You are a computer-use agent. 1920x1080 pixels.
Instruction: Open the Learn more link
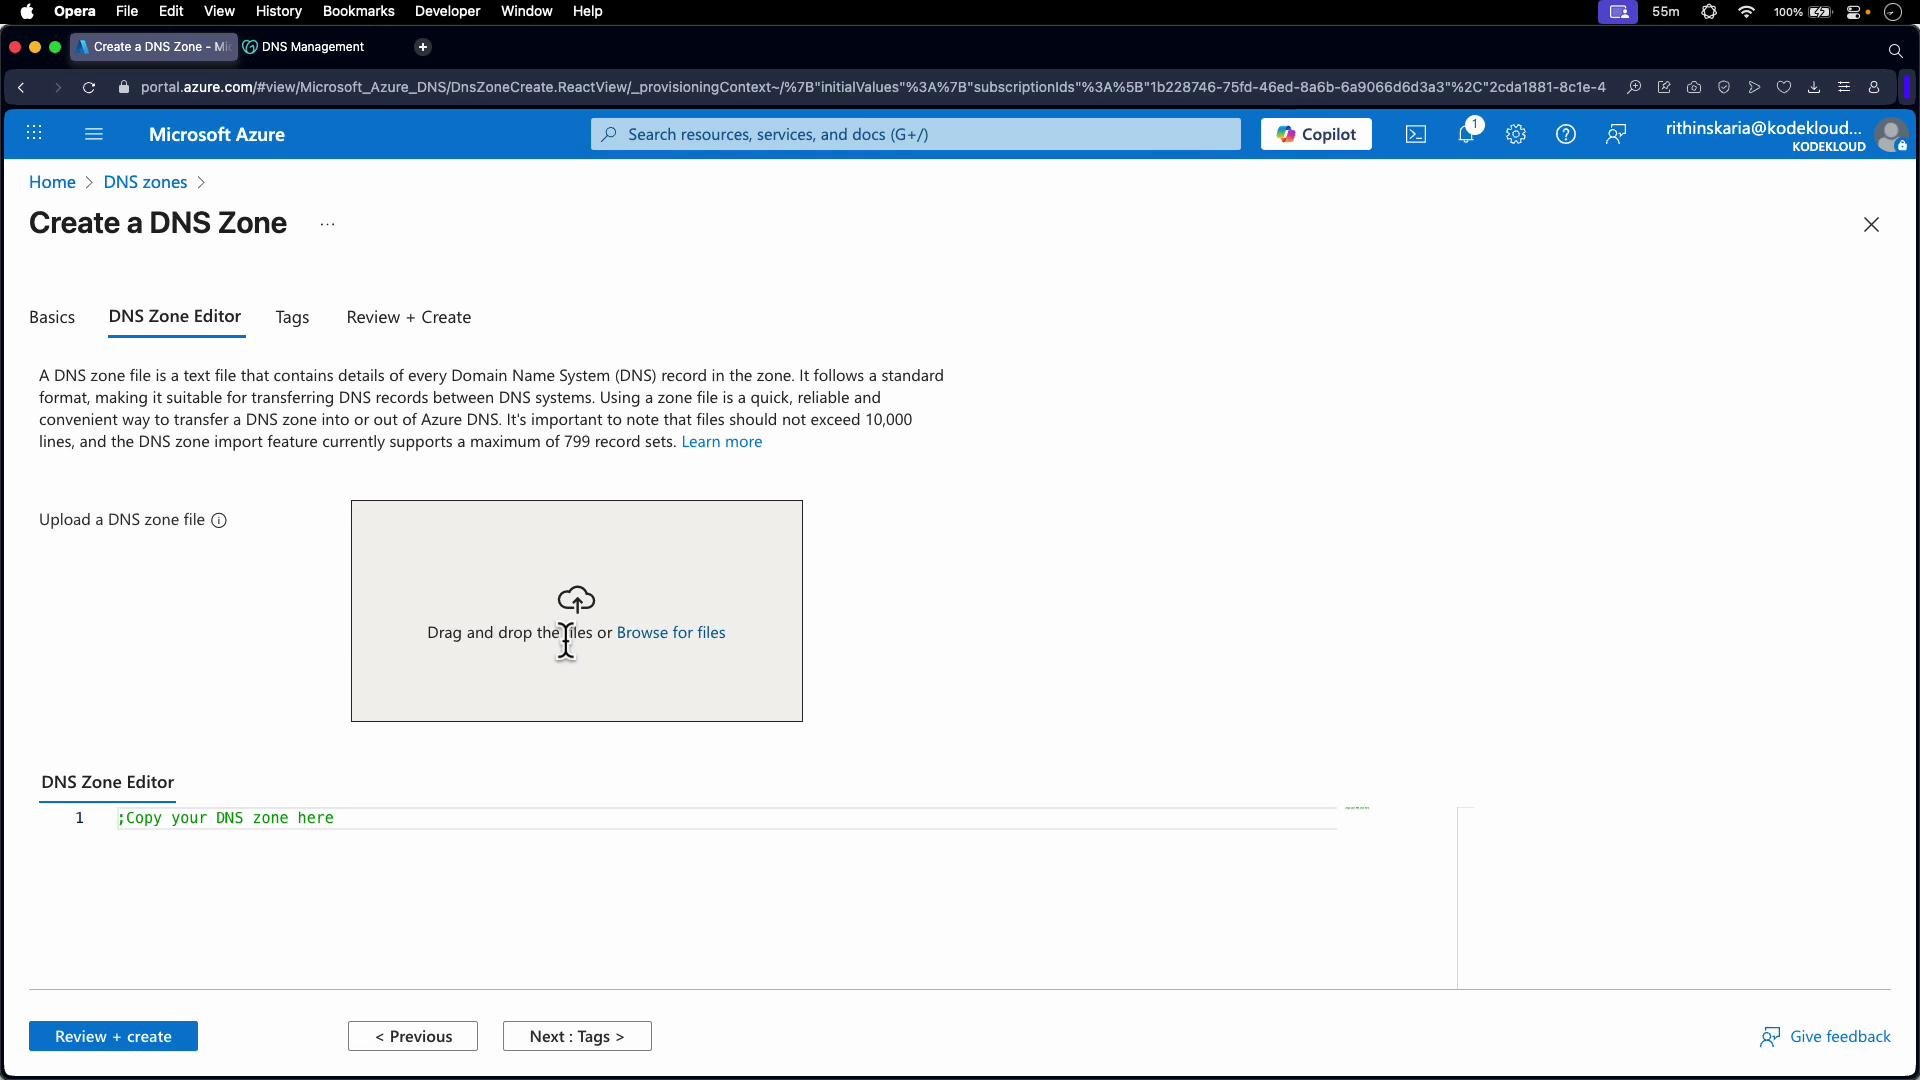(x=721, y=442)
